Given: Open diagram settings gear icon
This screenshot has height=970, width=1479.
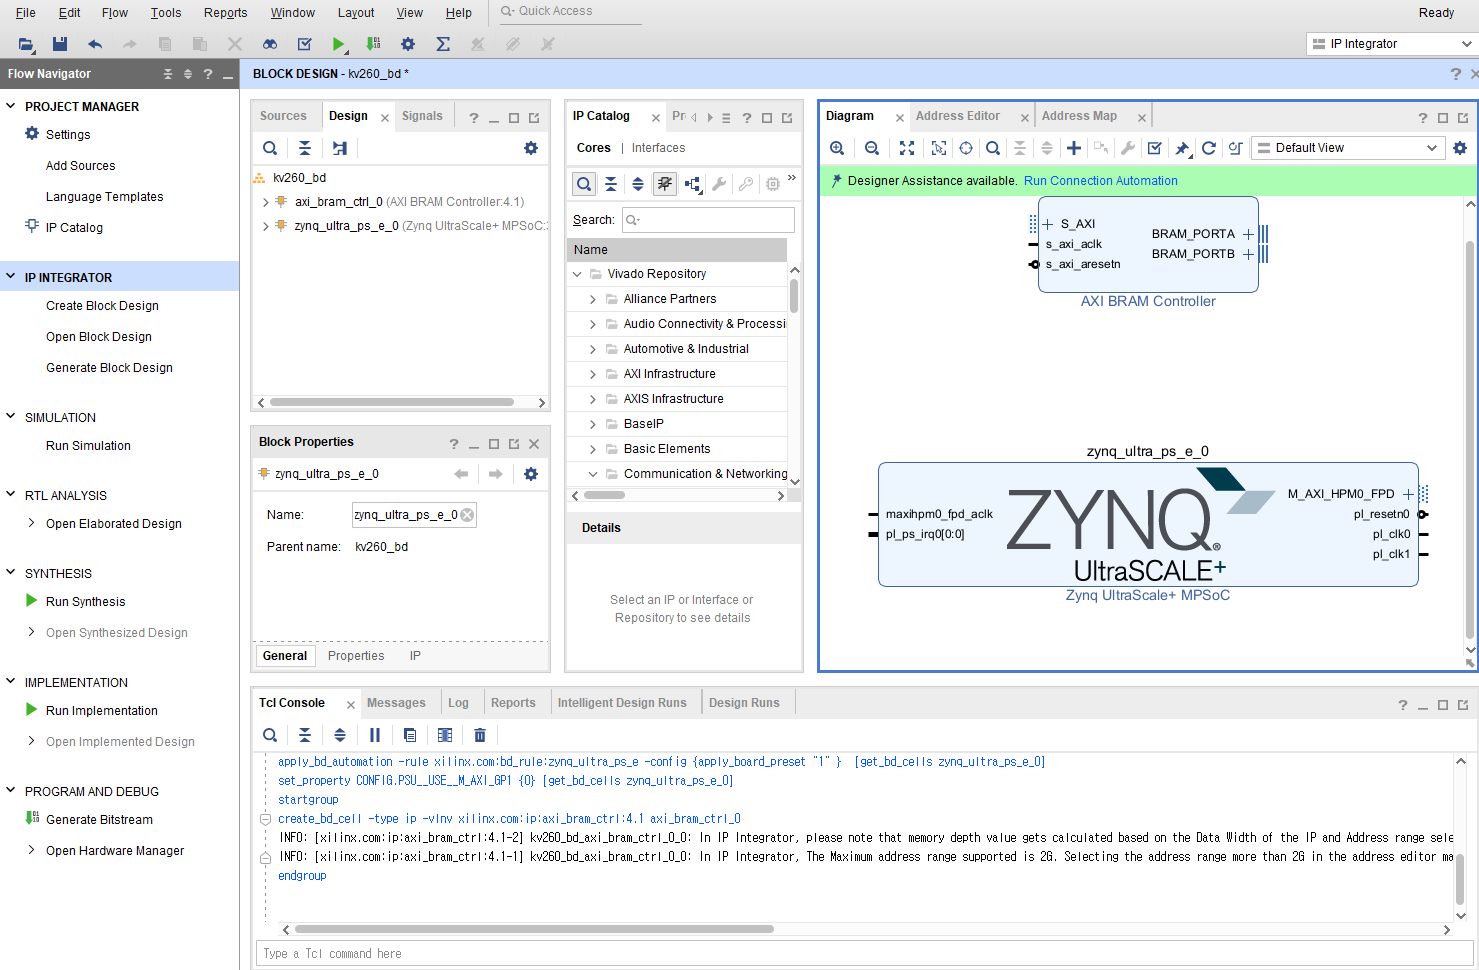Looking at the screenshot, I should tap(1460, 148).
